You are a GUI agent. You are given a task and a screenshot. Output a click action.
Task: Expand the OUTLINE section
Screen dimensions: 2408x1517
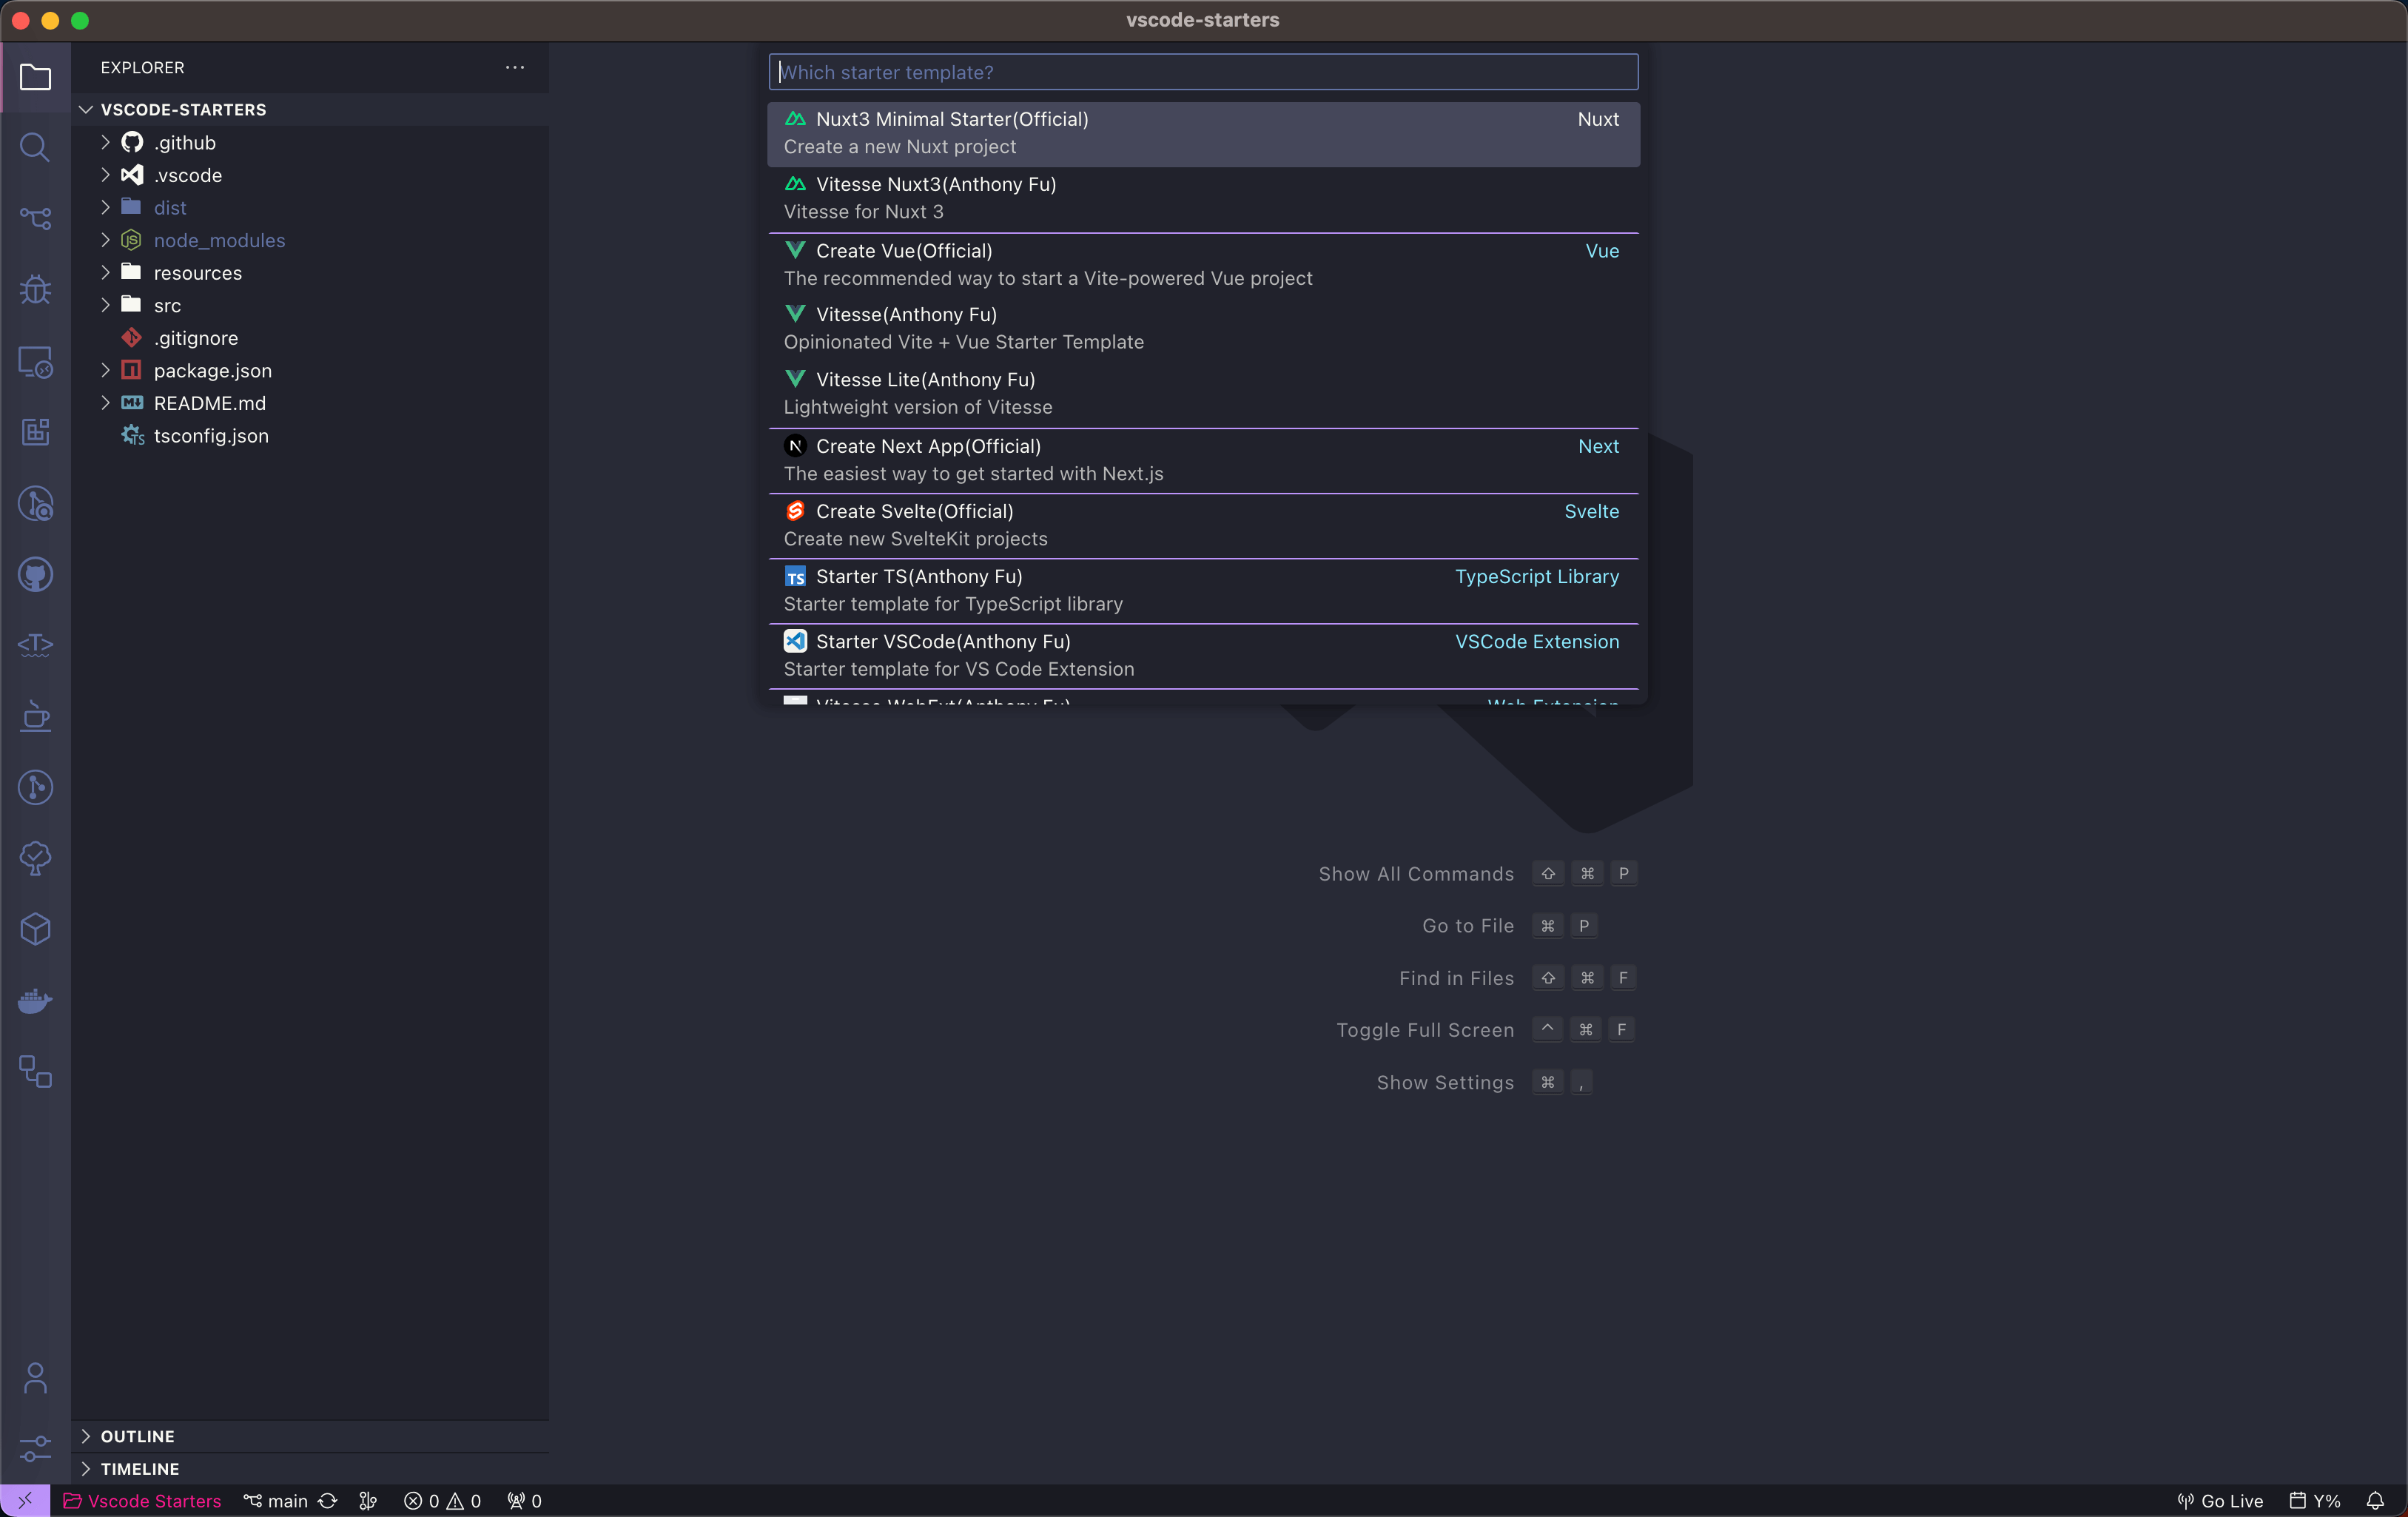[137, 1436]
